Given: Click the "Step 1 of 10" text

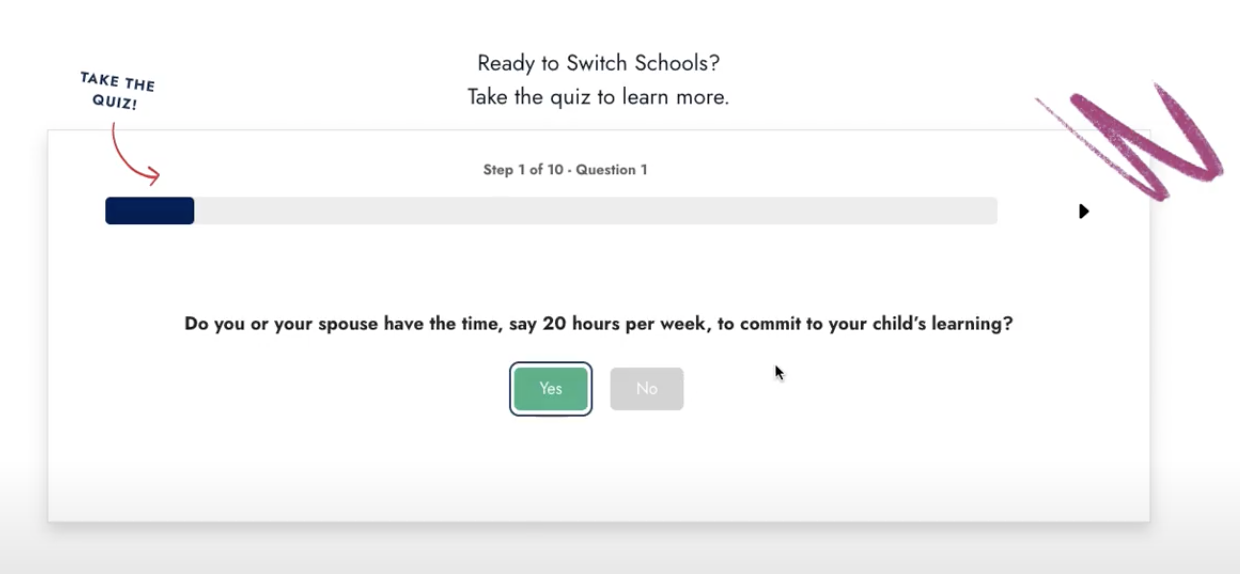Looking at the screenshot, I should click(x=523, y=170).
